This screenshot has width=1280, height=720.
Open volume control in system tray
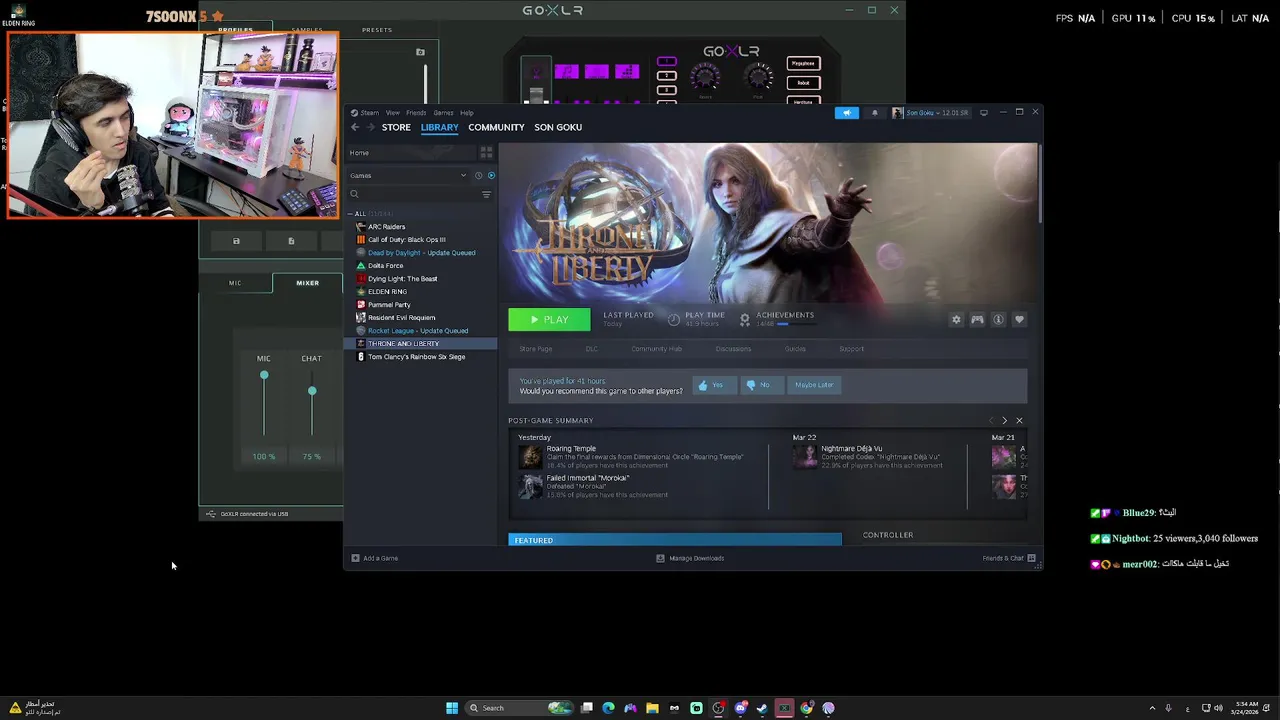(x=1218, y=708)
